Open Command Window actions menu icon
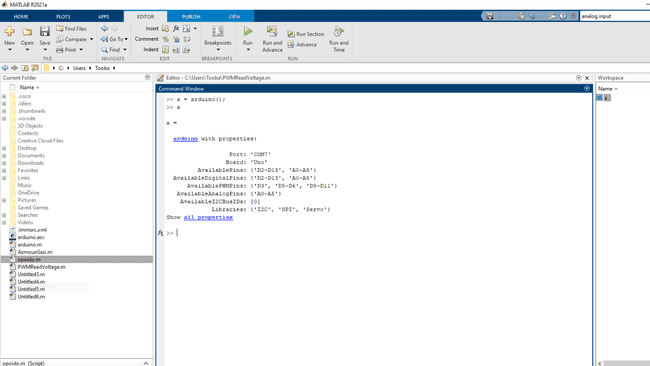 click(x=587, y=88)
